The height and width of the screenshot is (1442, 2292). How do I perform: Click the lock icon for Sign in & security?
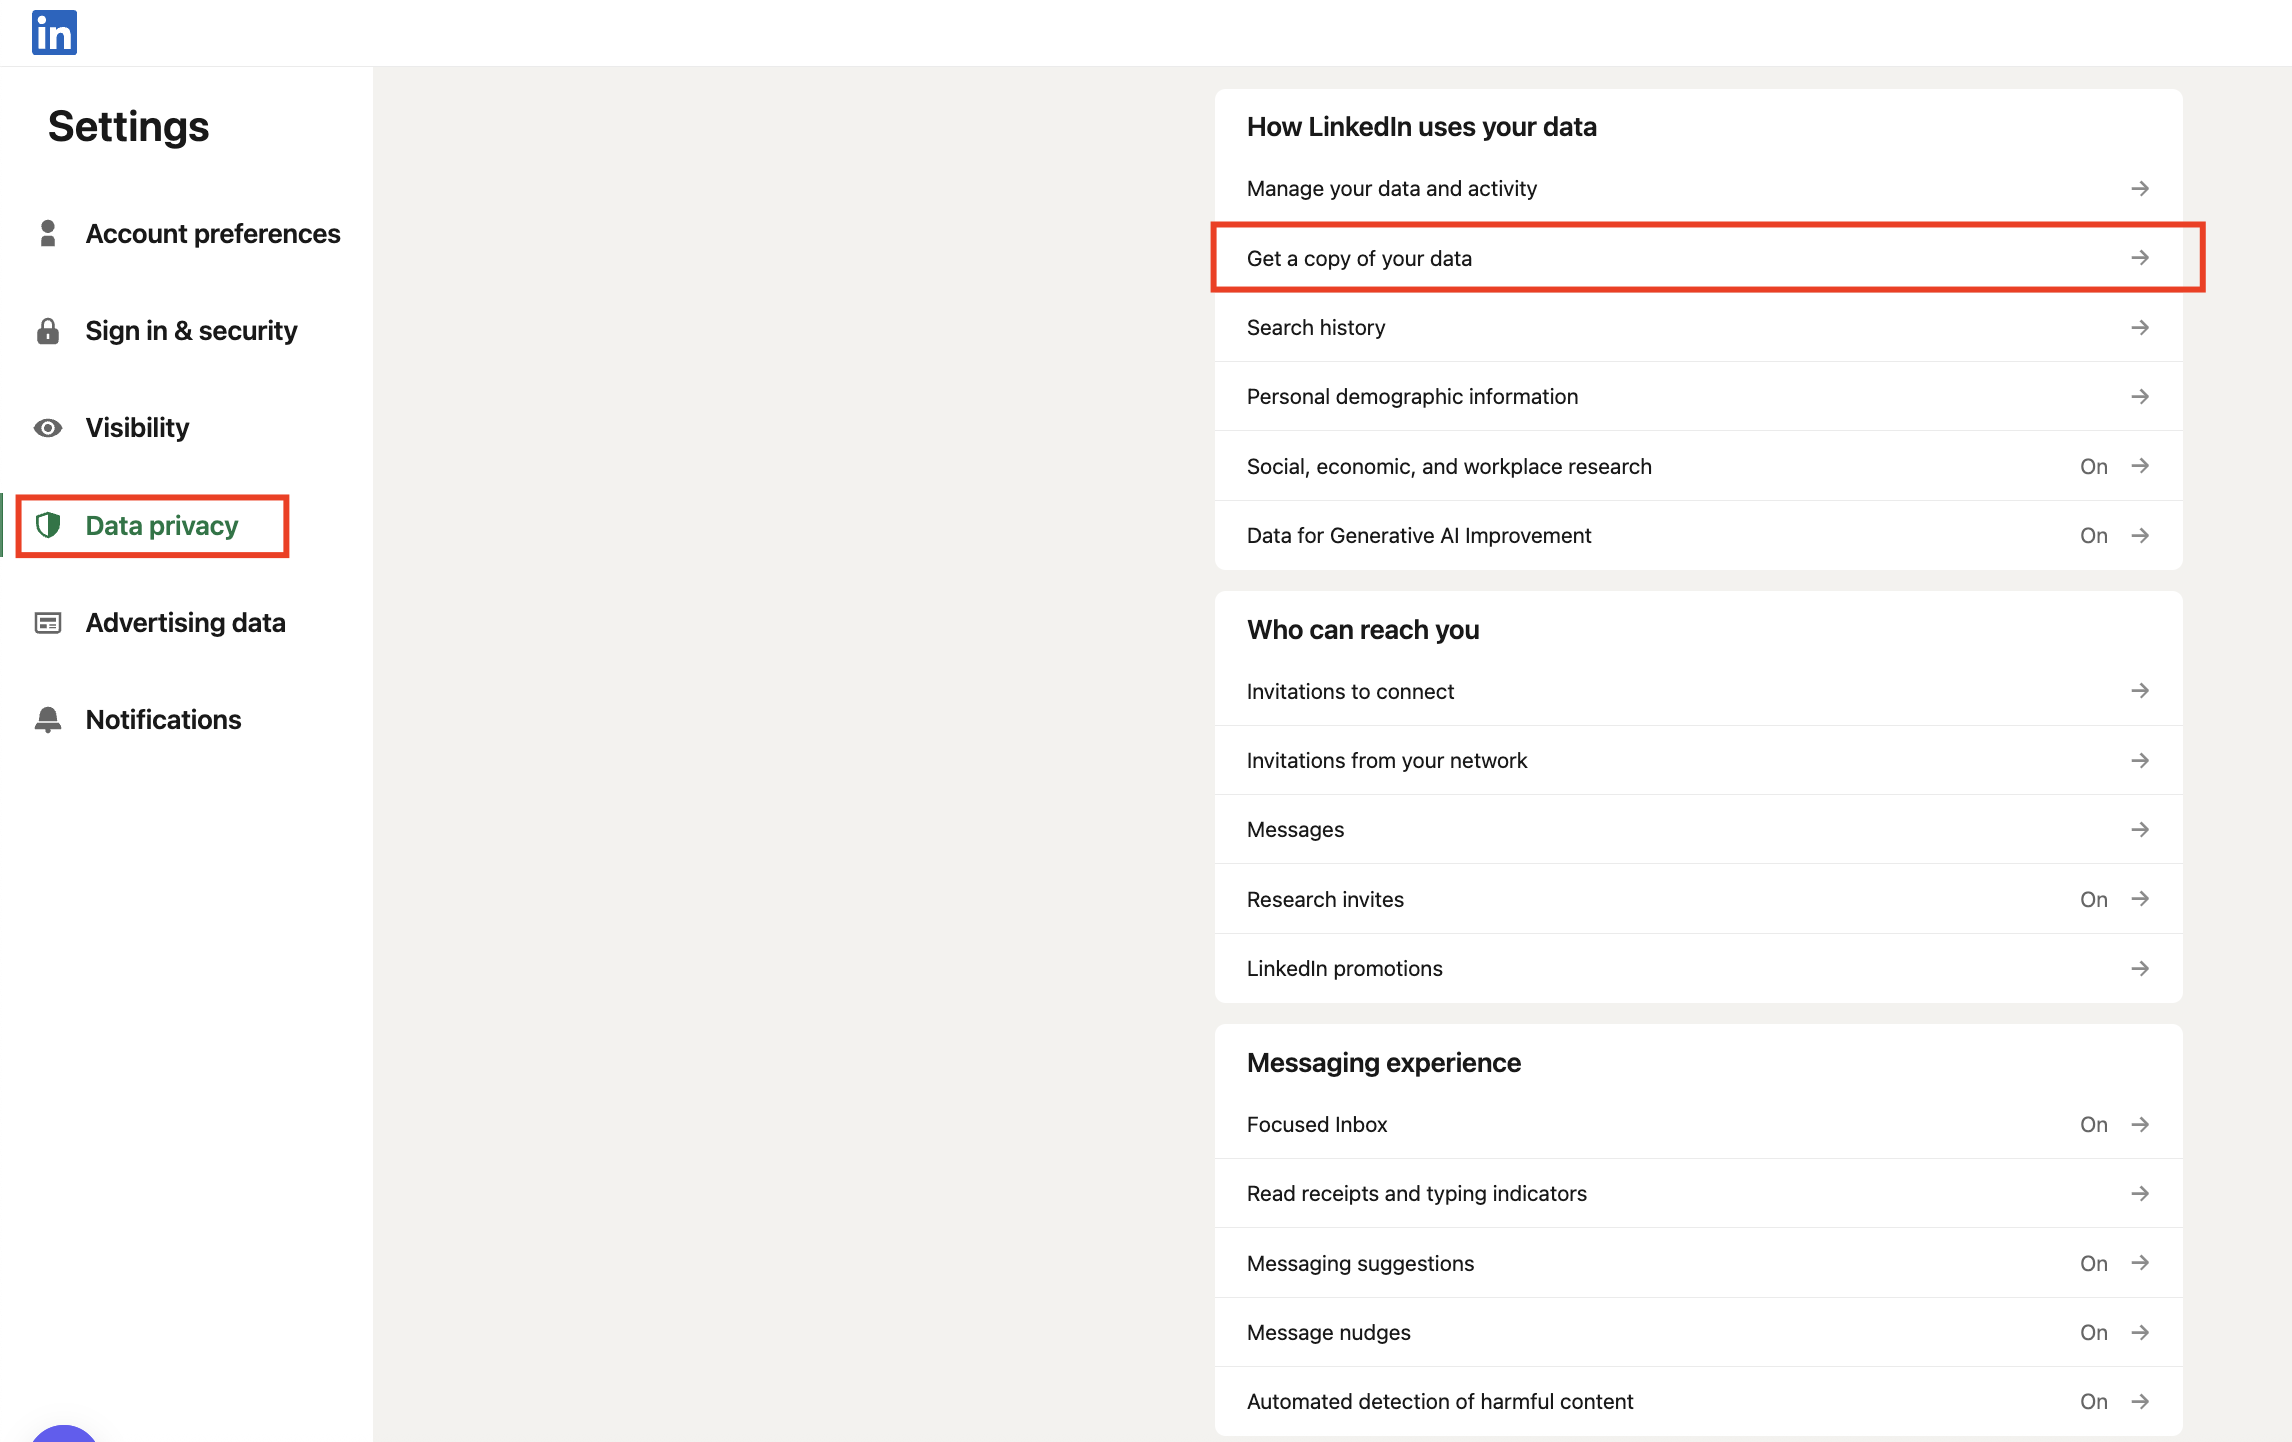tap(48, 331)
